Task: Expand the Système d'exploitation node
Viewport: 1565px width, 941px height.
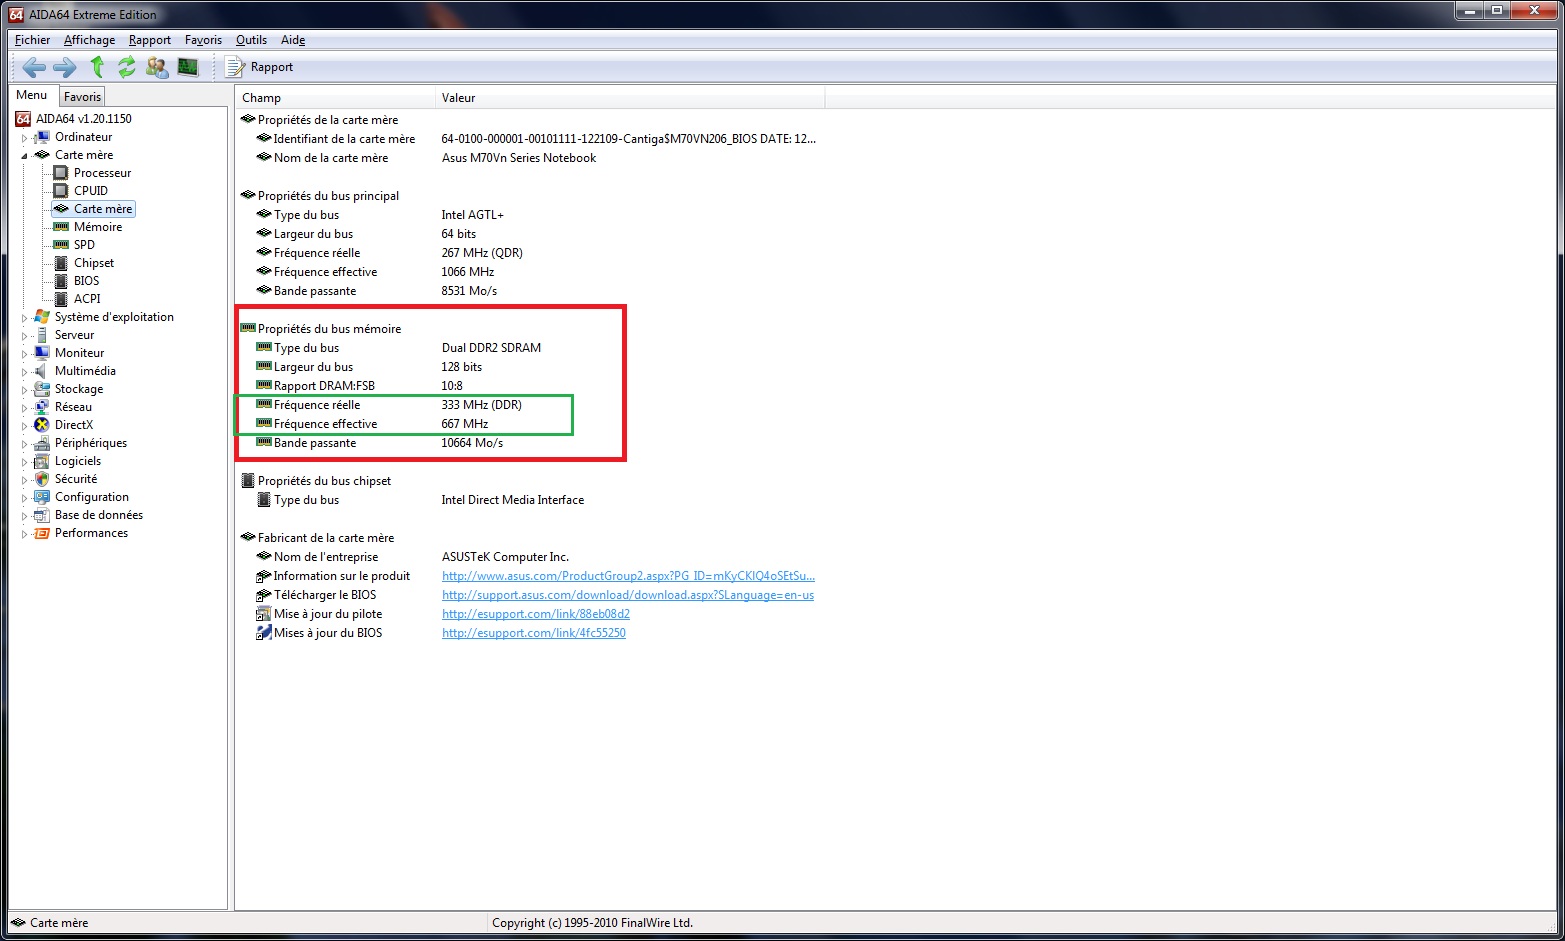Action: coord(25,318)
